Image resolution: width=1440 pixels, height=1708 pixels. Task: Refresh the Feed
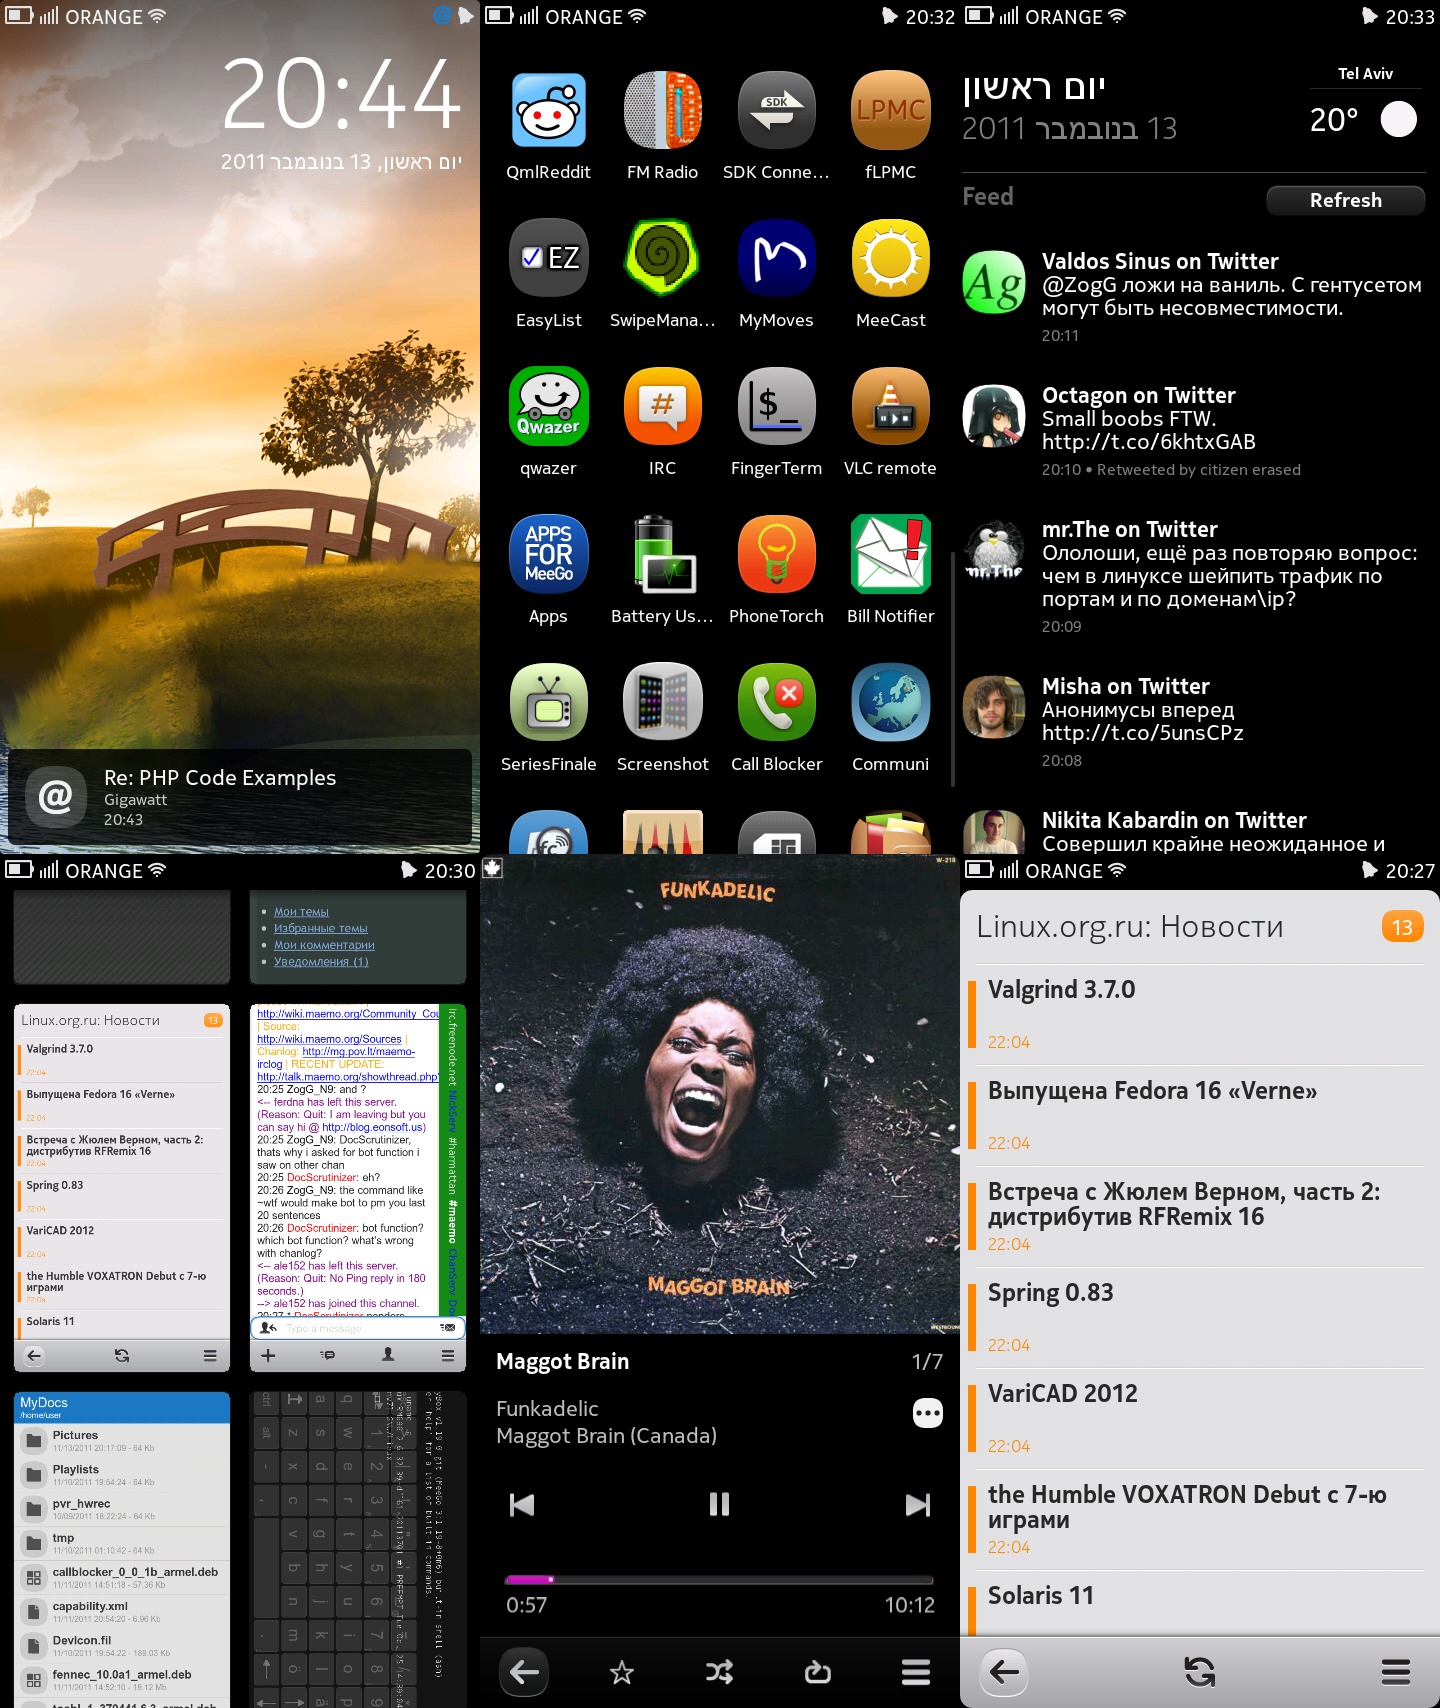[x=1345, y=200]
